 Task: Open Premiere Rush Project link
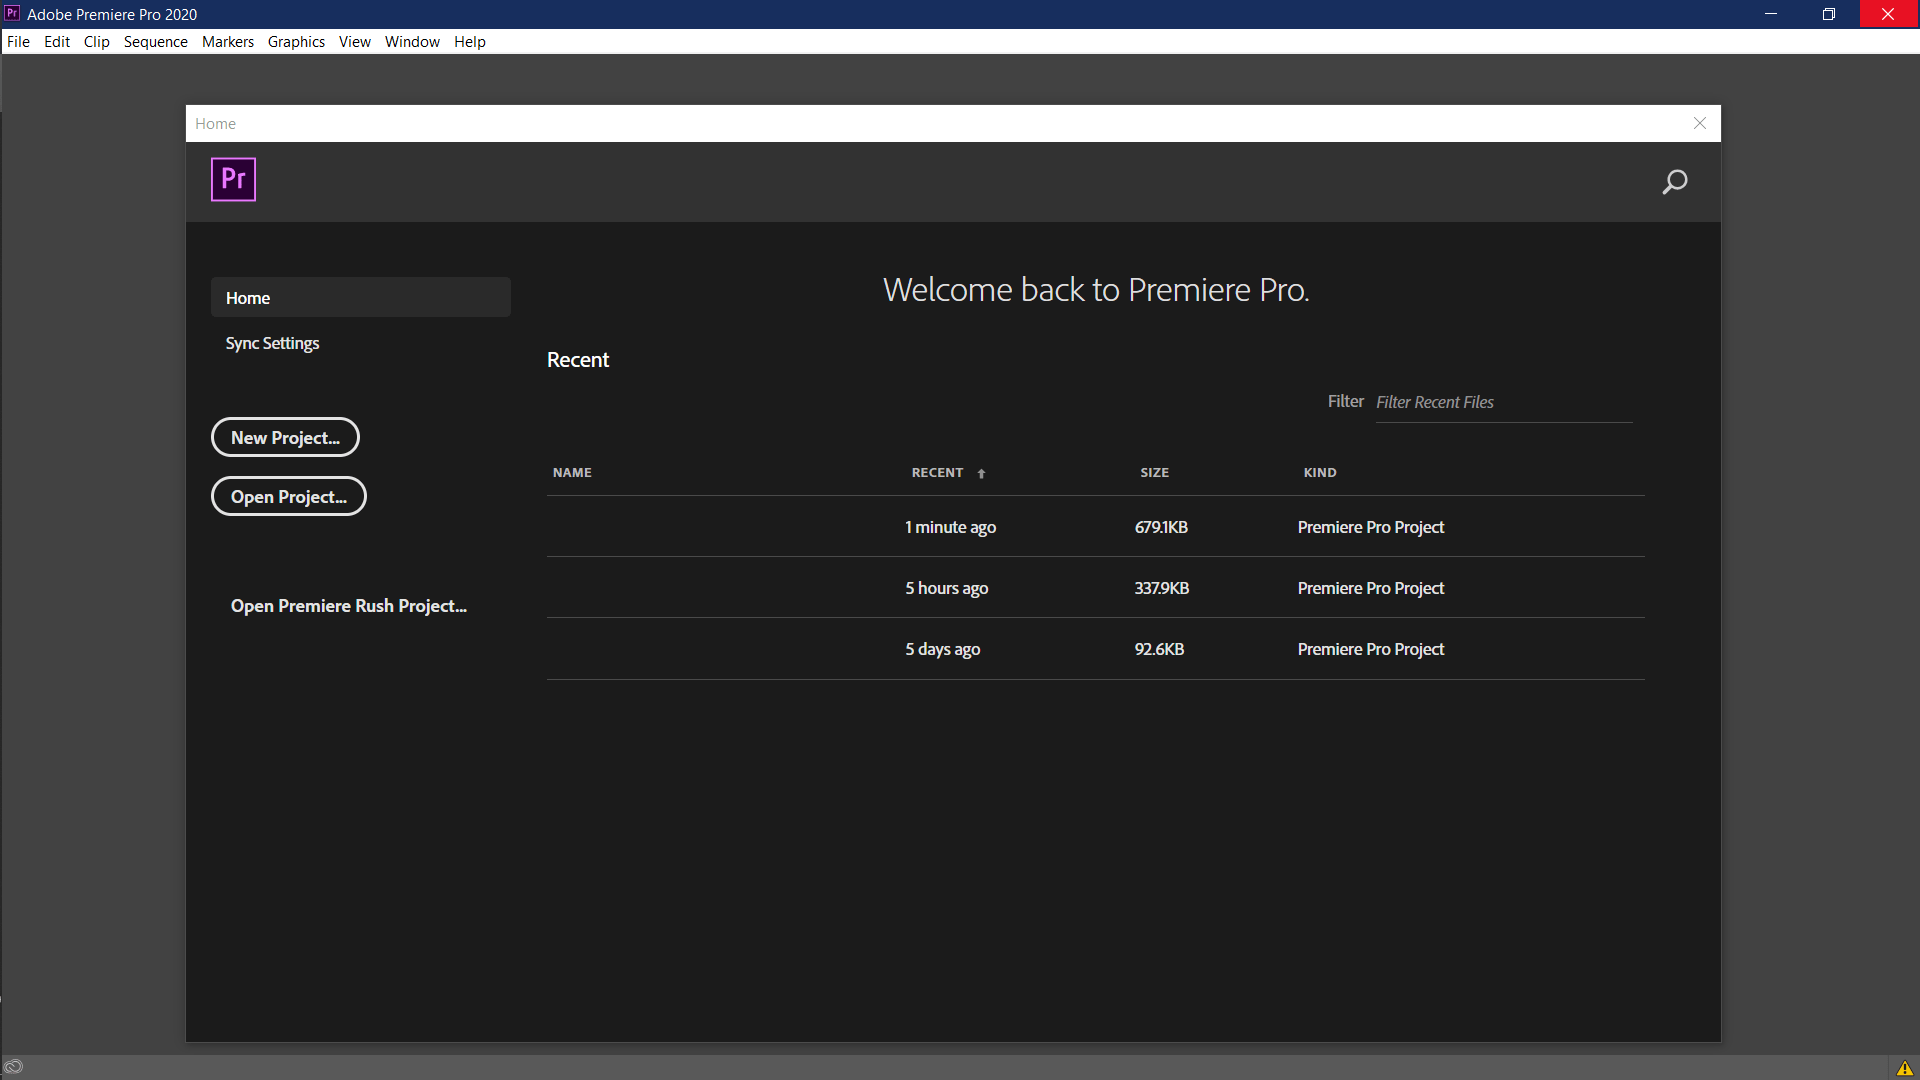(x=348, y=606)
